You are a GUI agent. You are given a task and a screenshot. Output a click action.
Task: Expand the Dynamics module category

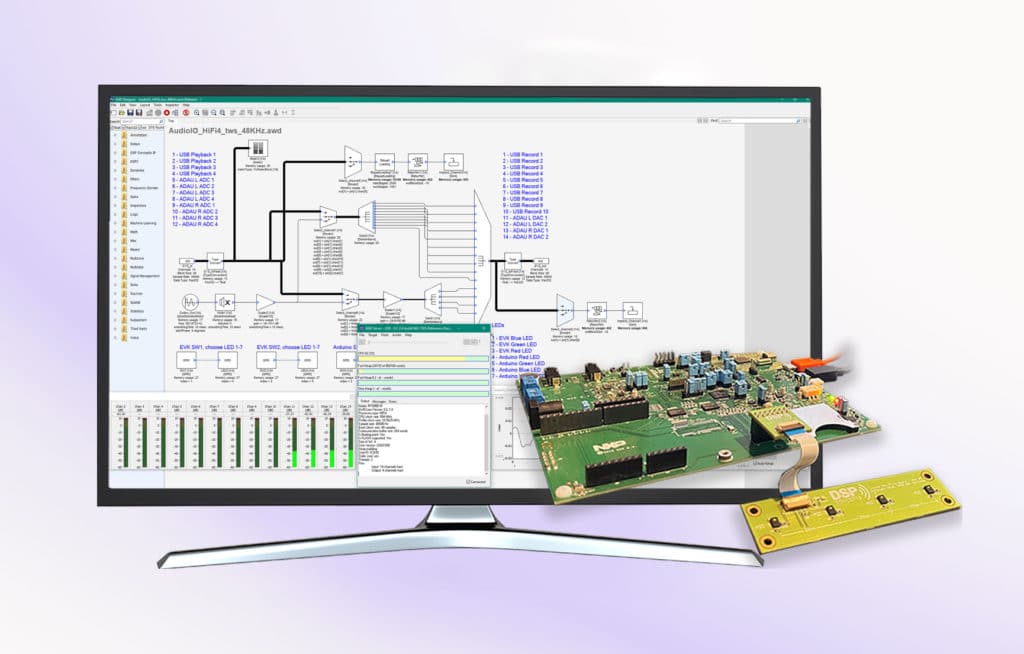click(x=116, y=170)
